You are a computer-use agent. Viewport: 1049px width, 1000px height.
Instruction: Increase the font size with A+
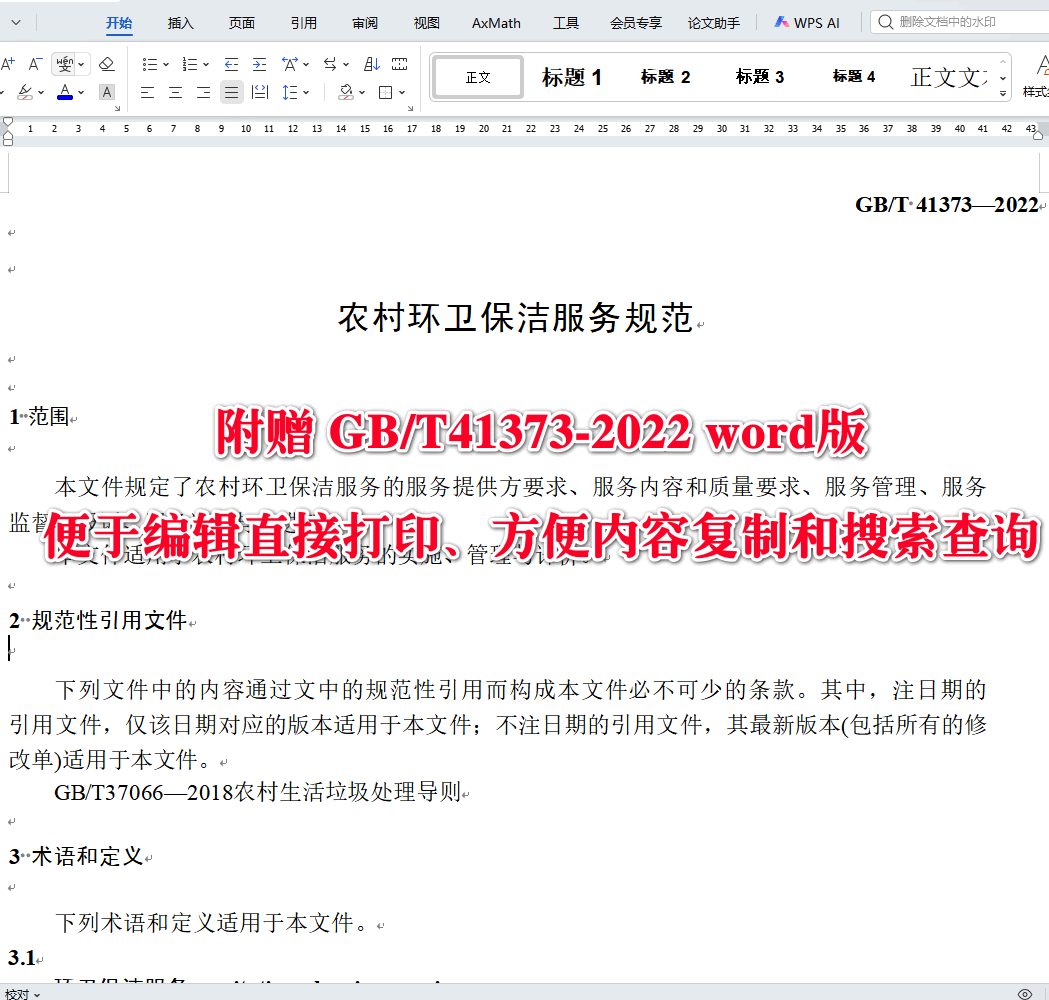click(8, 64)
